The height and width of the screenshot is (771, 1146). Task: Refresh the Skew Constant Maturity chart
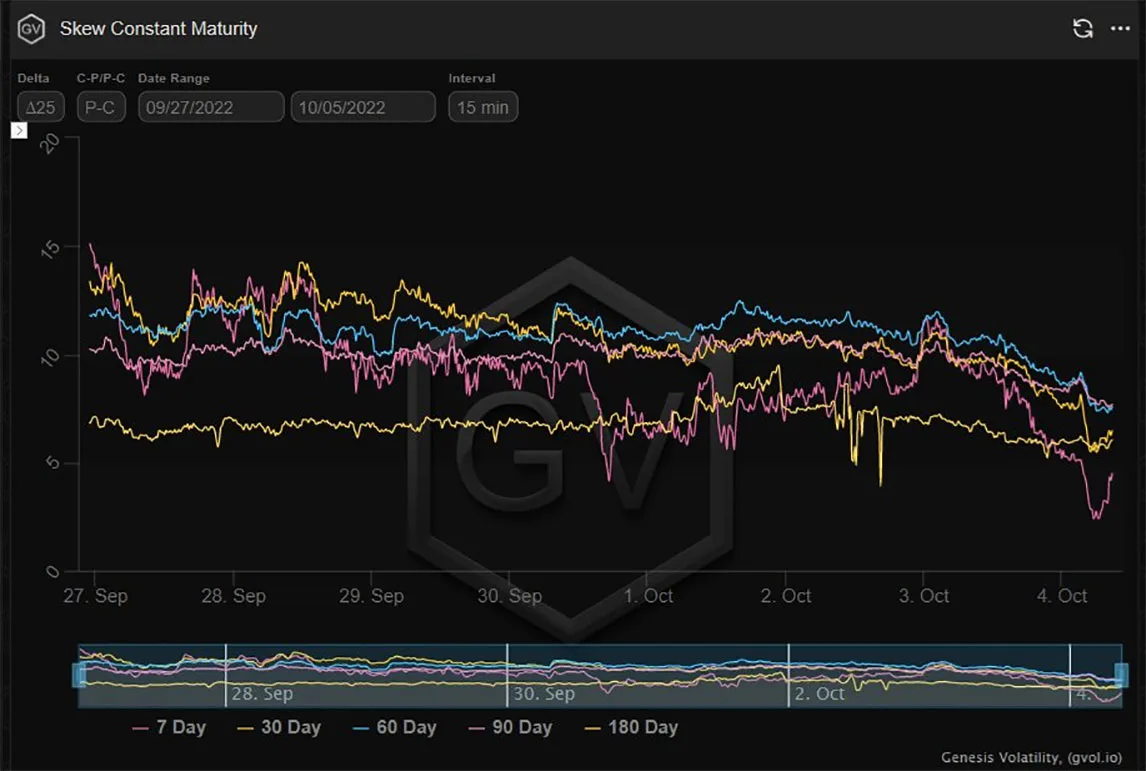1082,29
